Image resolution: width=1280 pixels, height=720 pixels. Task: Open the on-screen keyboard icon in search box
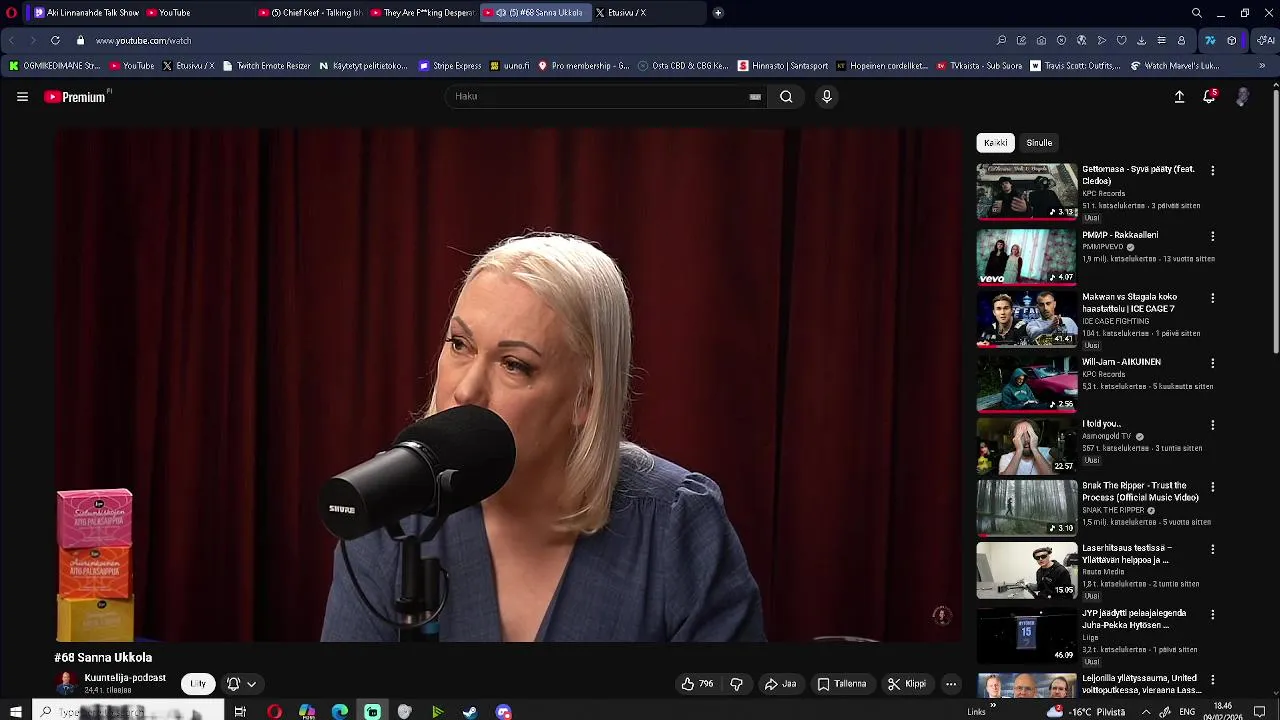[755, 97]
